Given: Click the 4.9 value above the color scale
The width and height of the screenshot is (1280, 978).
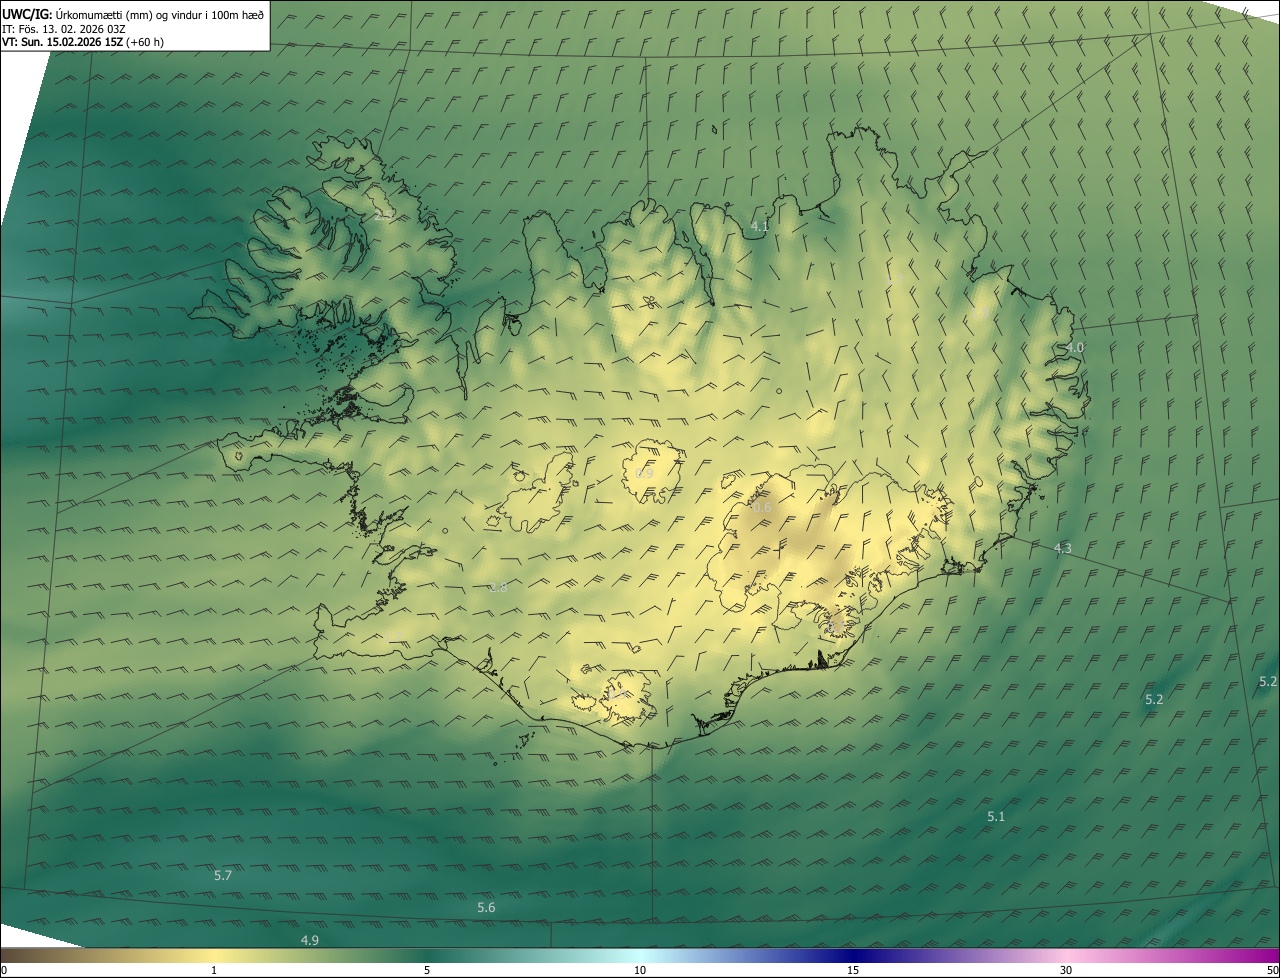Looking at the screenshot, I should (310, 941).
